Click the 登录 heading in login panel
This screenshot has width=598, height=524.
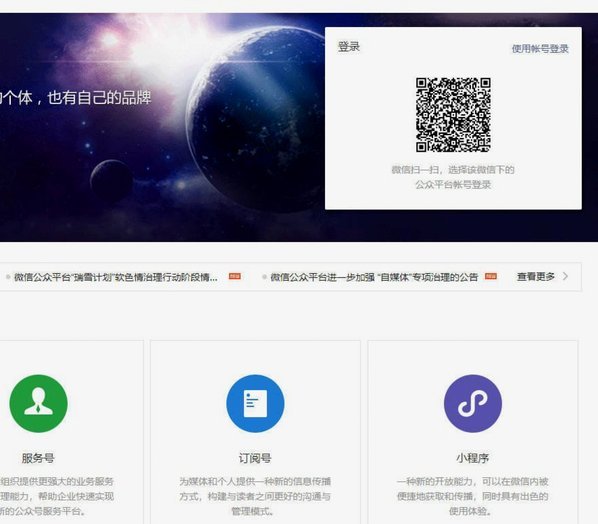(349, 47)
